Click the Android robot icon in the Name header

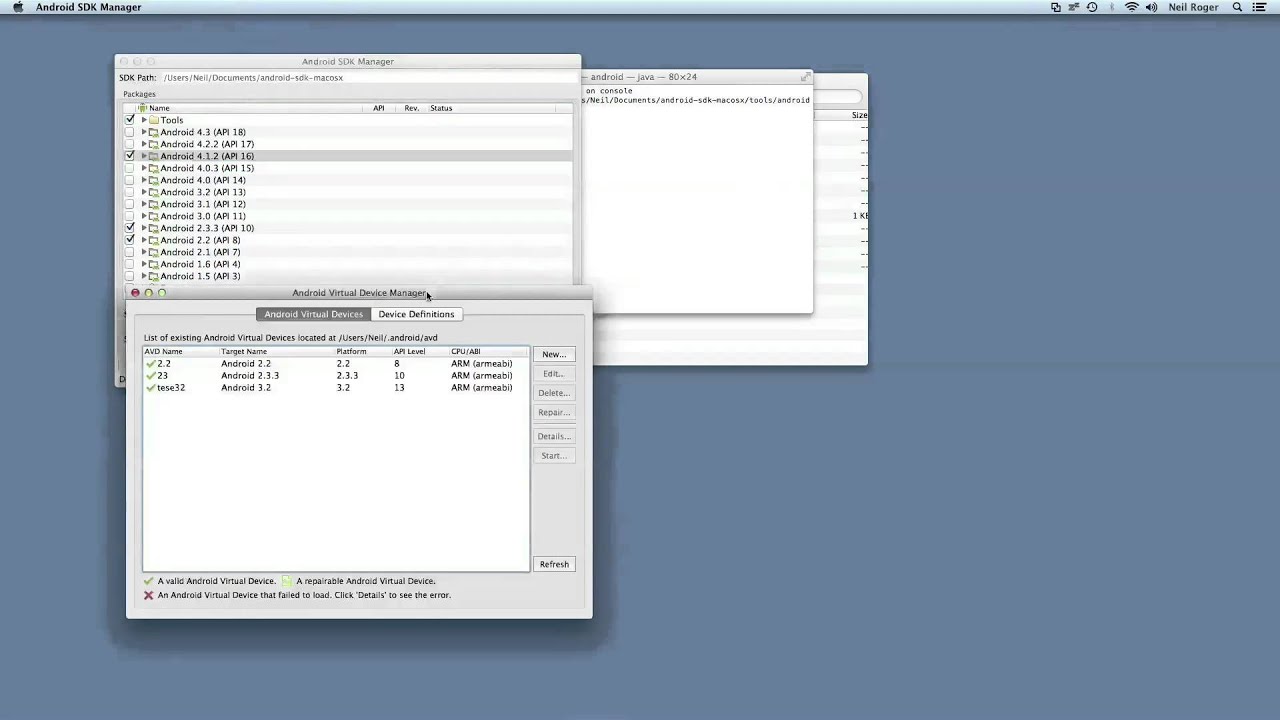tap(143, 108)
